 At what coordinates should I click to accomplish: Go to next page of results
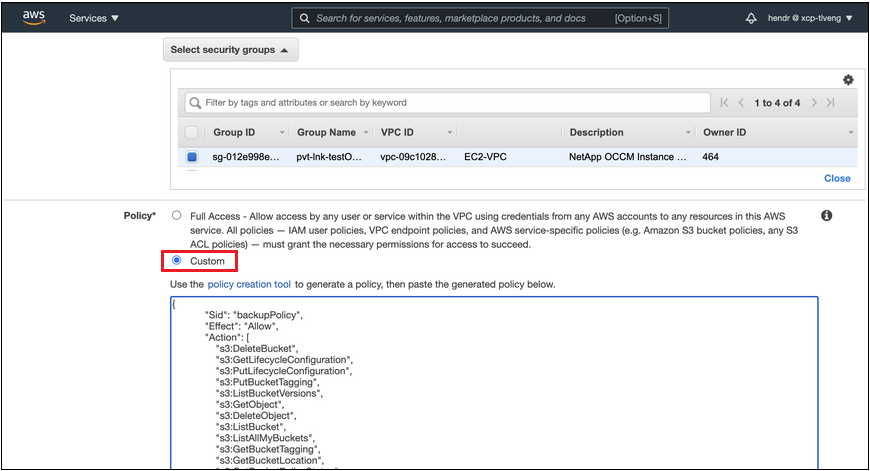[815, 103]
